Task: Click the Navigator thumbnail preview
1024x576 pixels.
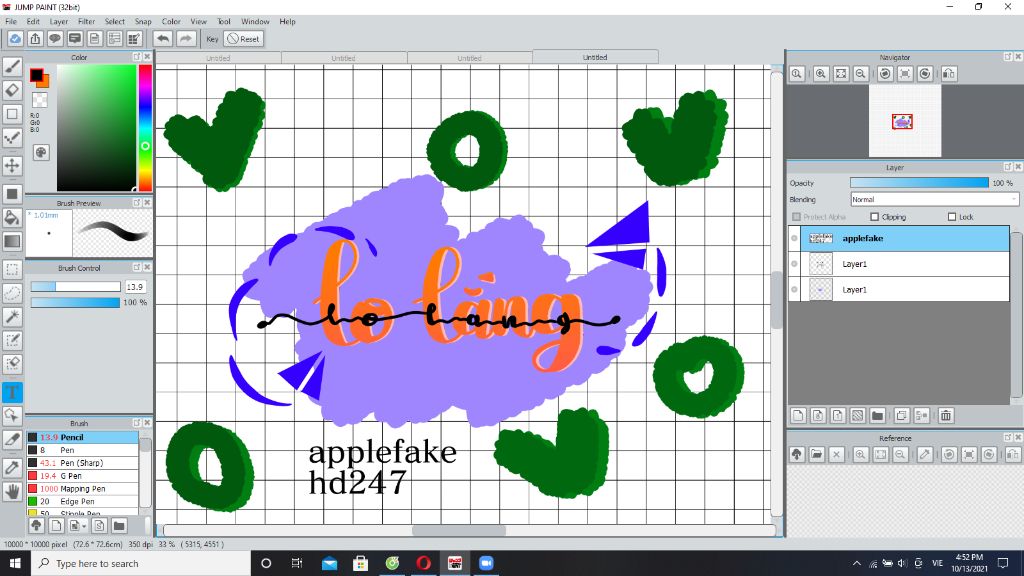Action: (904, 121)
